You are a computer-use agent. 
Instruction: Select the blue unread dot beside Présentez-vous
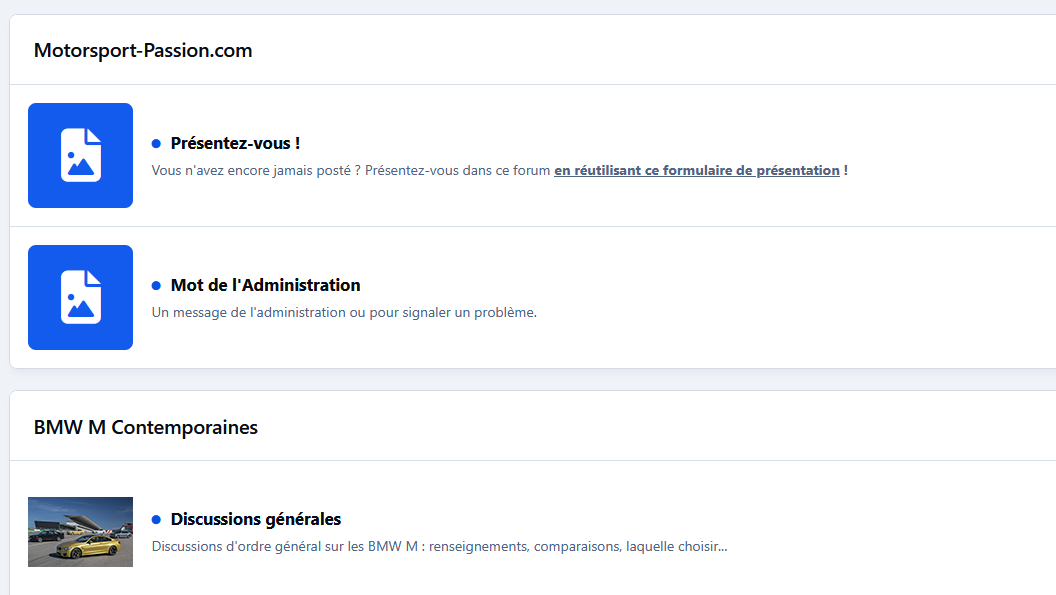[x=156, y=144]
